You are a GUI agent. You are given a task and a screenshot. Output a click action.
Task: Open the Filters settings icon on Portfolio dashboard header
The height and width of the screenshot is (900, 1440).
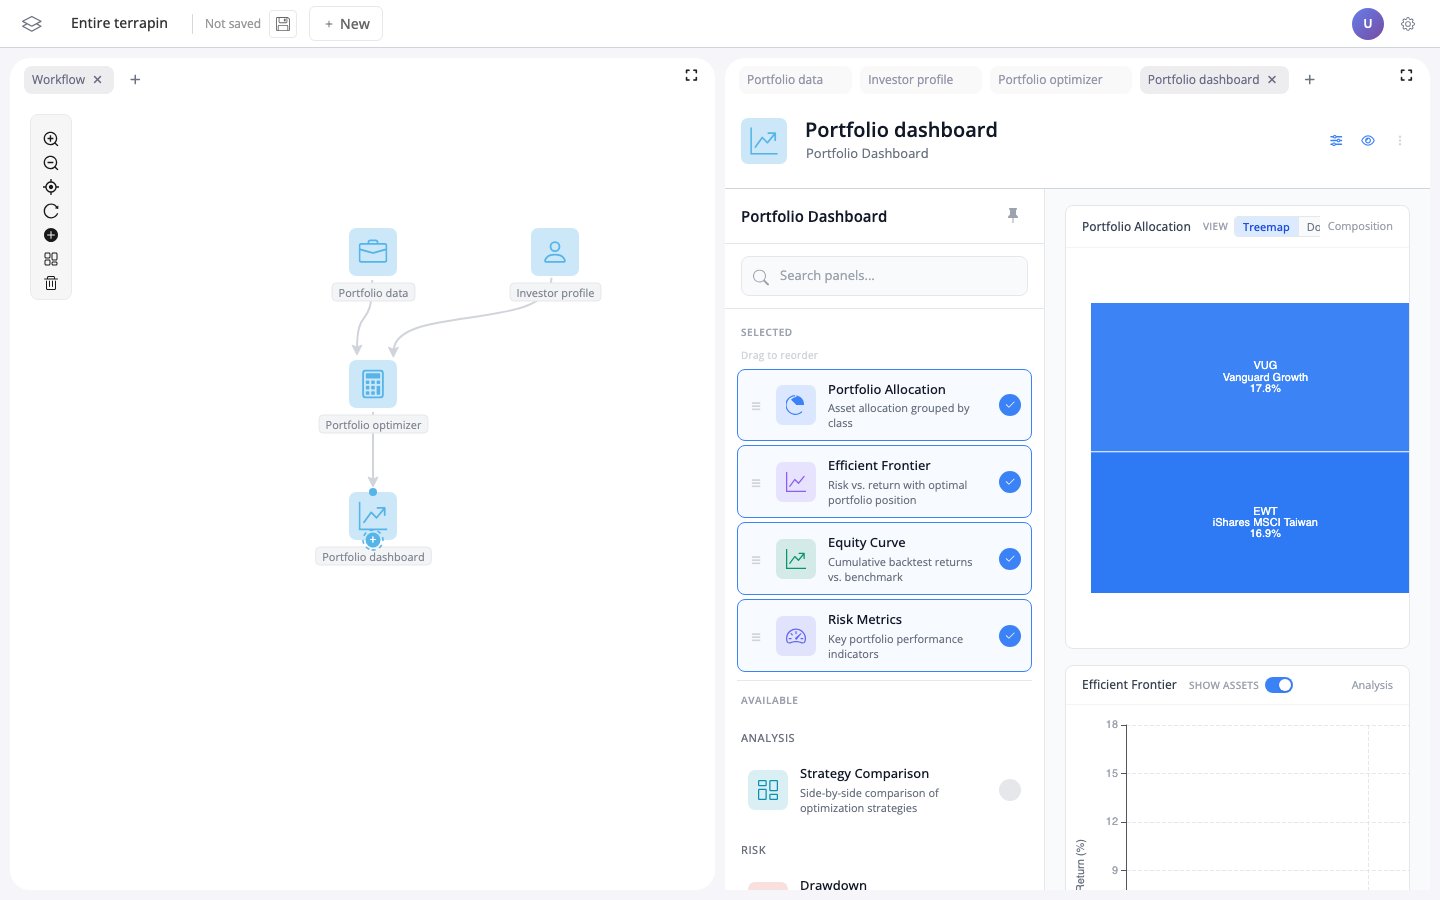(1336, 140)
